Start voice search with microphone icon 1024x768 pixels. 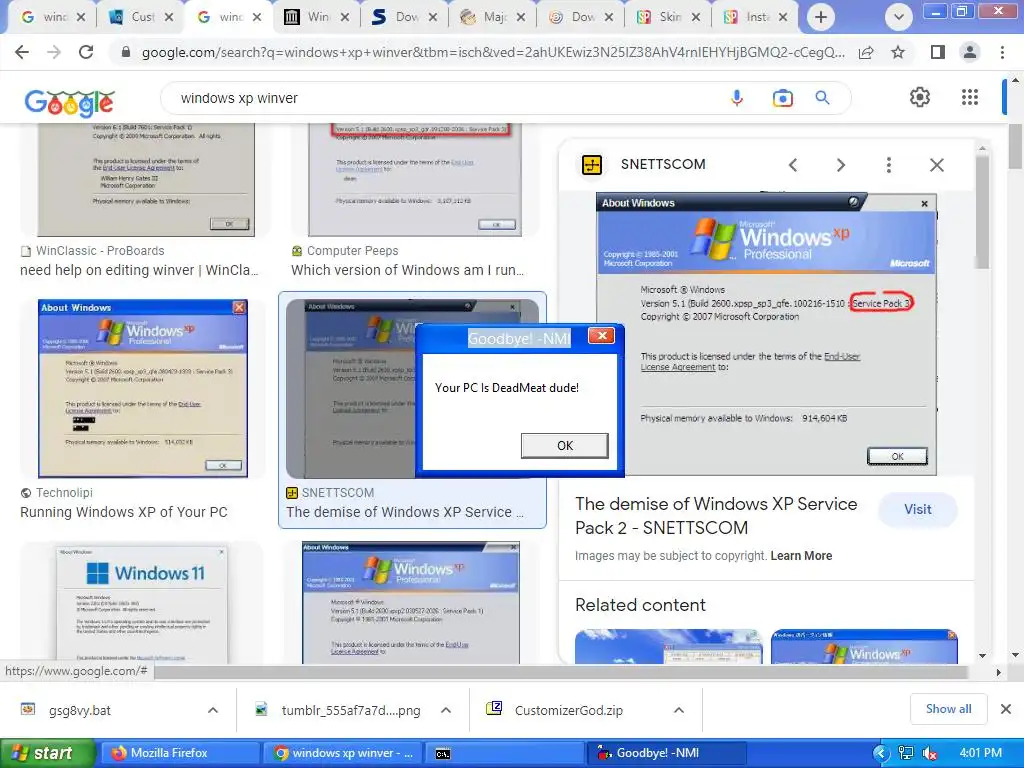click(737, 98)
